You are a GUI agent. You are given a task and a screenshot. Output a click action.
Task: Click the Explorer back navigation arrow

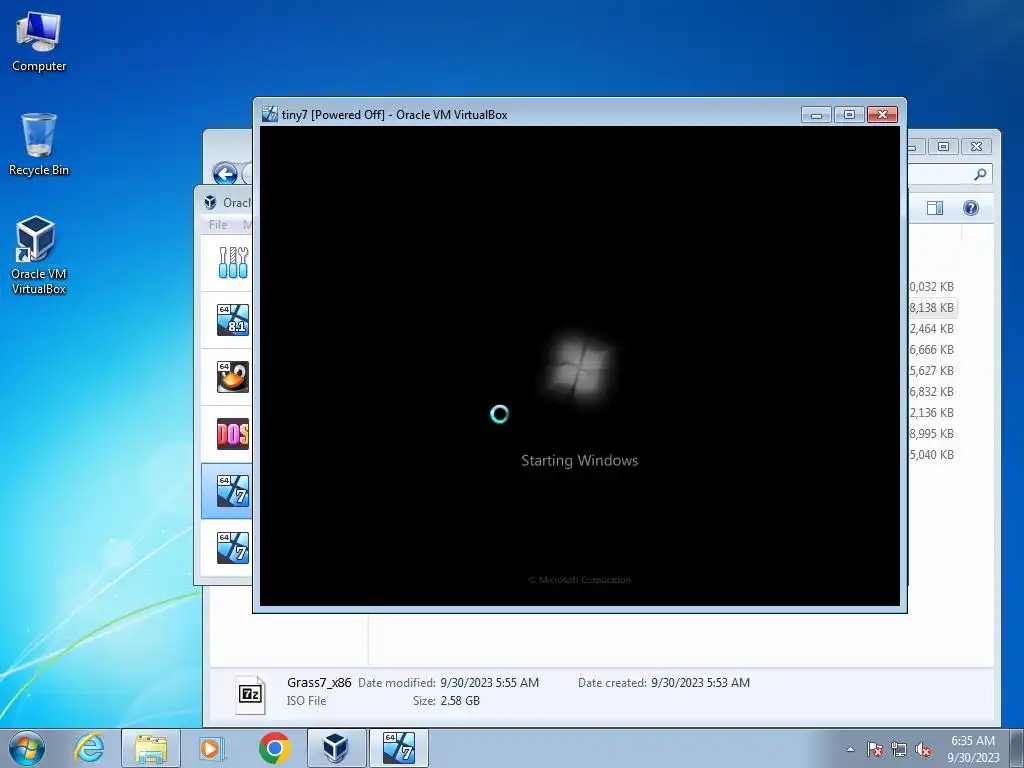click(x=225, y=174)
